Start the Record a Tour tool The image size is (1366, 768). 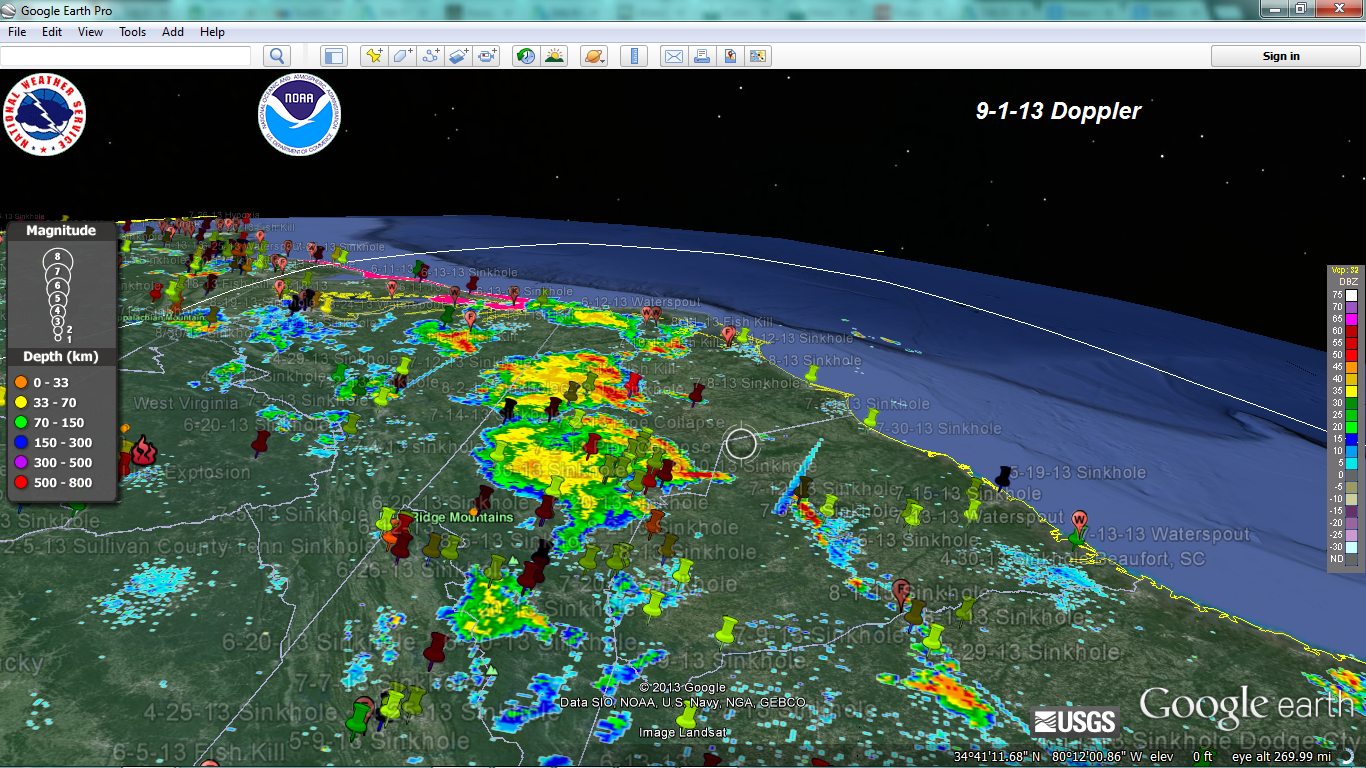coord(487,56)
